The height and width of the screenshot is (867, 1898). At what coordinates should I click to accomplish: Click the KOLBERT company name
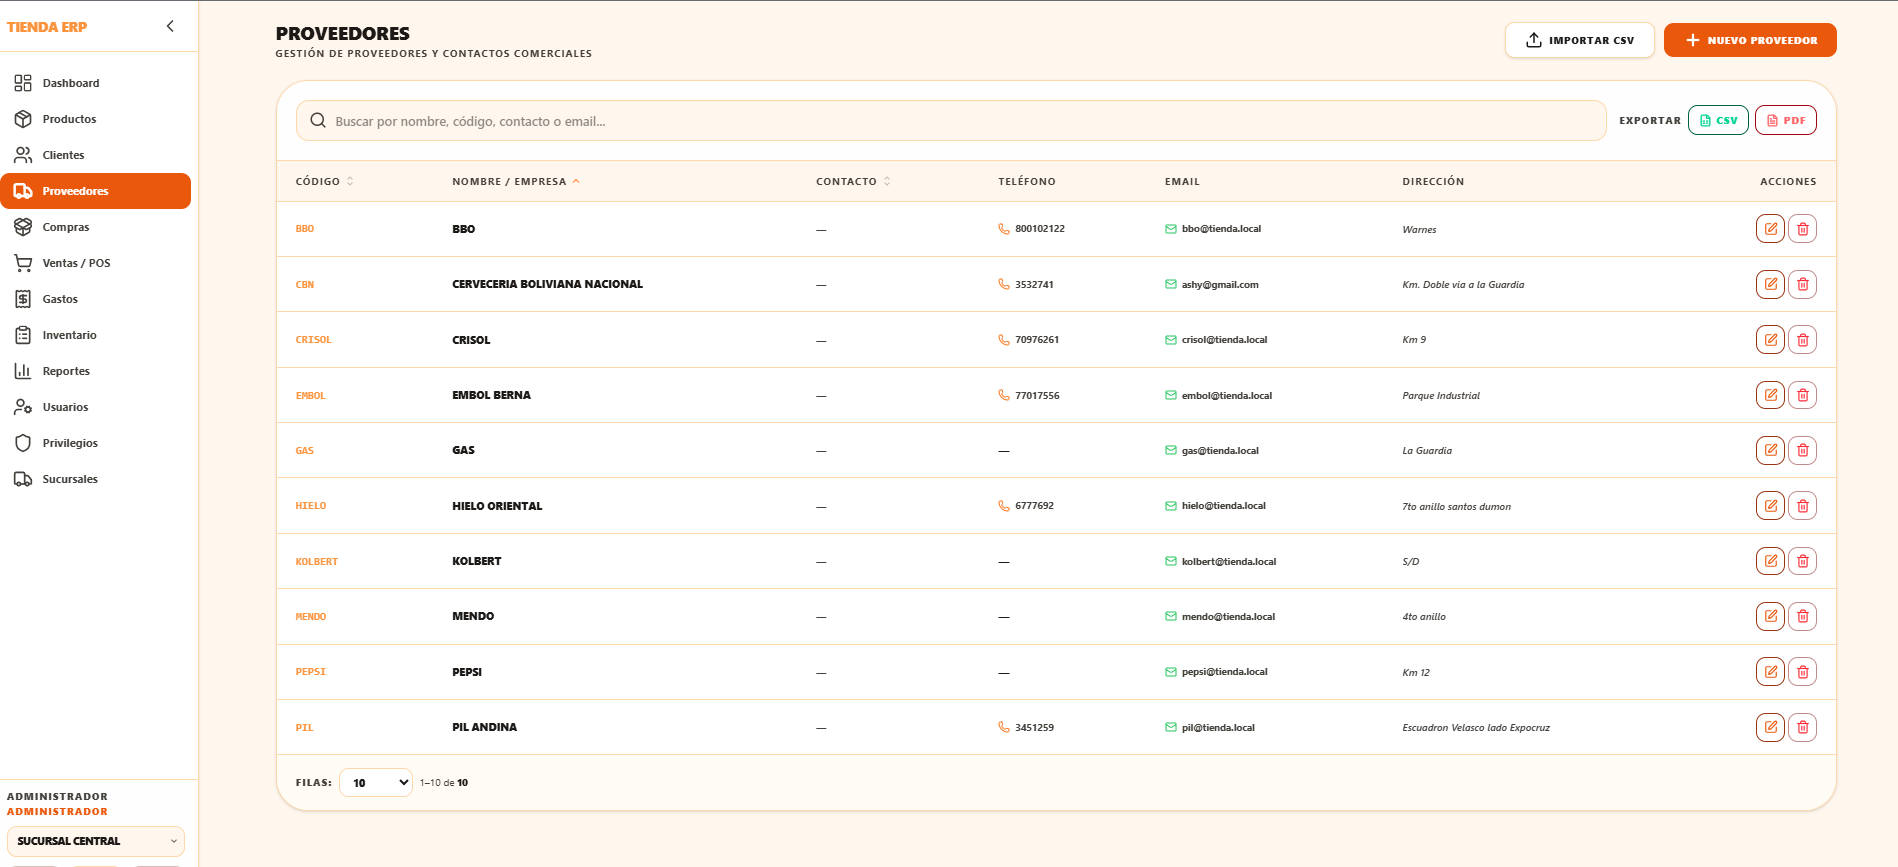[x=477, y=561]
